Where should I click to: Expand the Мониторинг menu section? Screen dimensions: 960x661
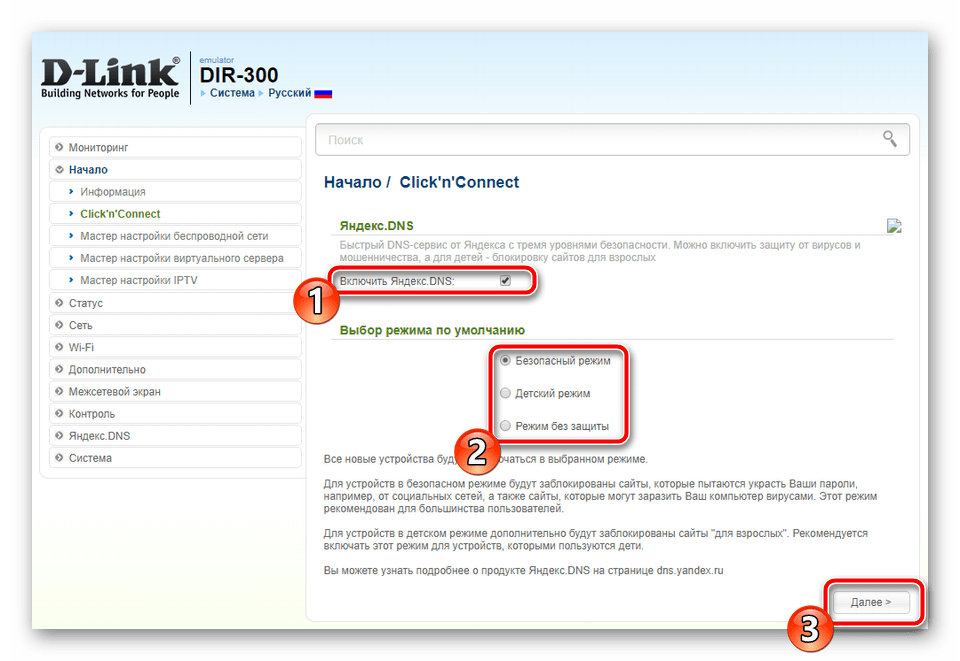click(175, 148)
